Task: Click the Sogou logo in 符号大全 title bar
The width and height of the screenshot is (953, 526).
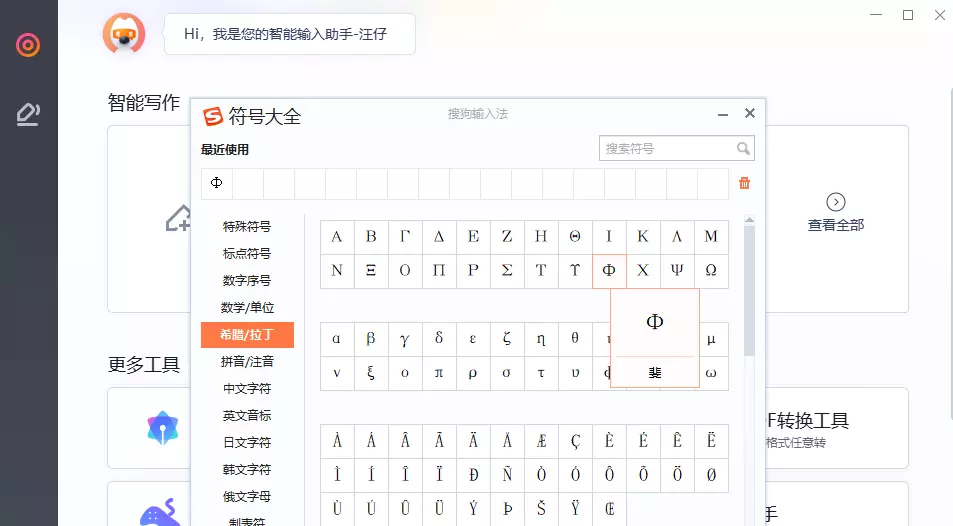Action: pyautogui.click(x=213, y=117)
